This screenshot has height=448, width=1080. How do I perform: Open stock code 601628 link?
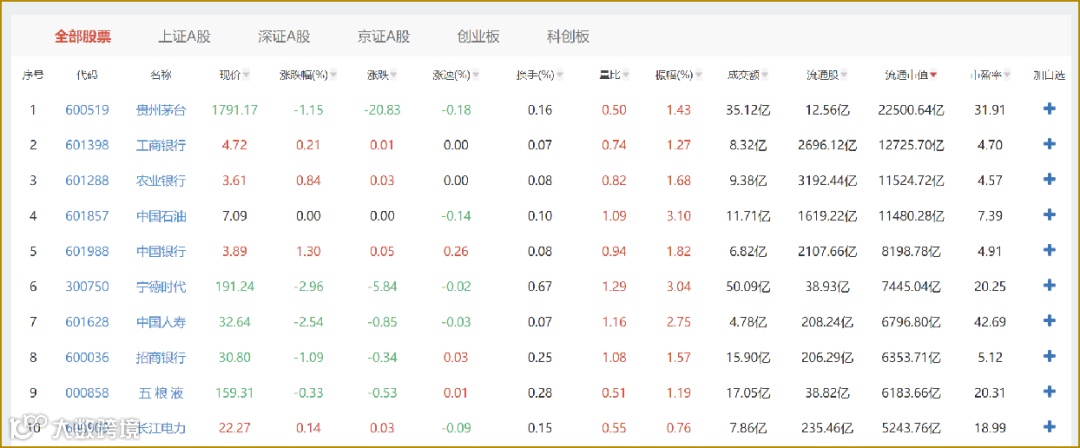[87, 322]
